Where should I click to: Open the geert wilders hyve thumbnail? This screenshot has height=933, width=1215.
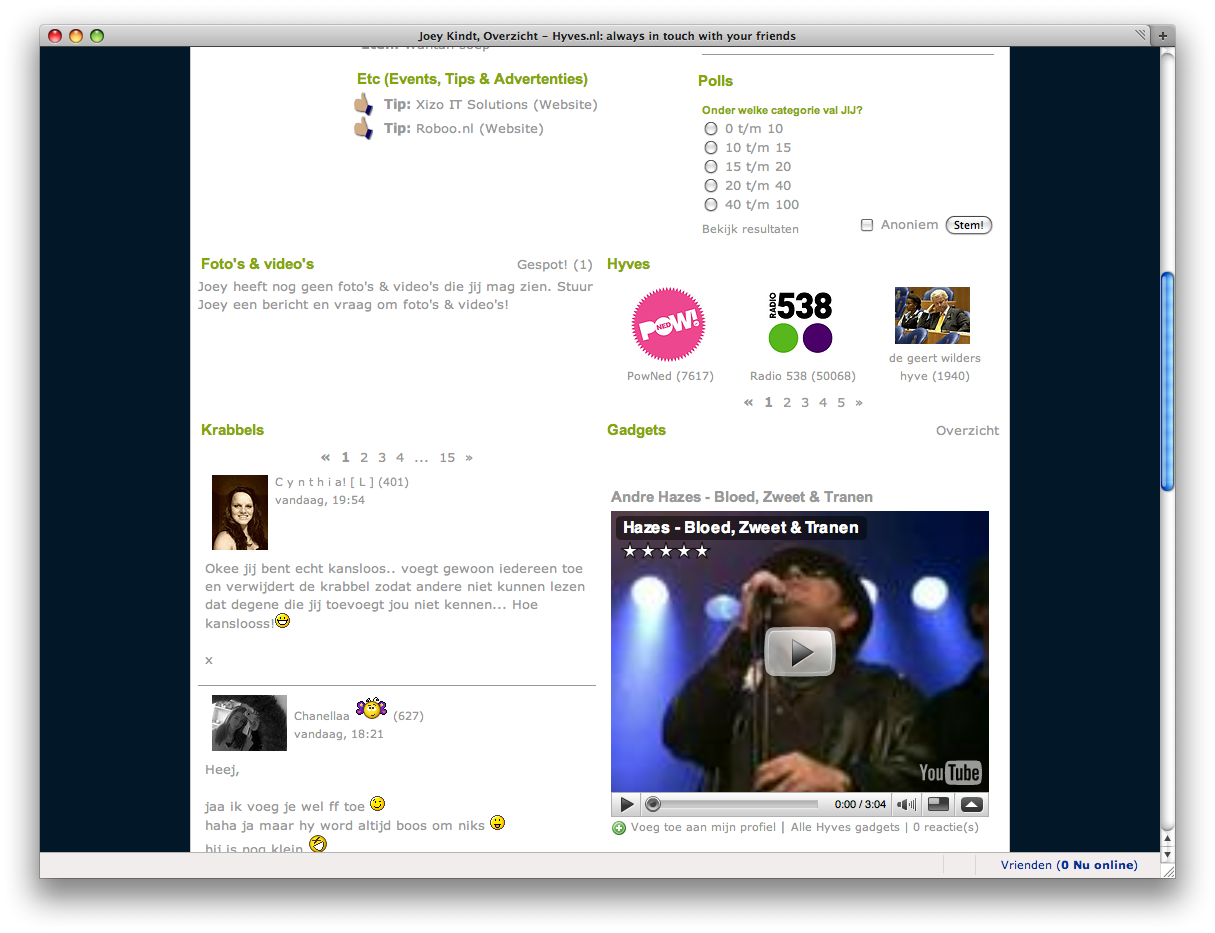pos(932,316)
